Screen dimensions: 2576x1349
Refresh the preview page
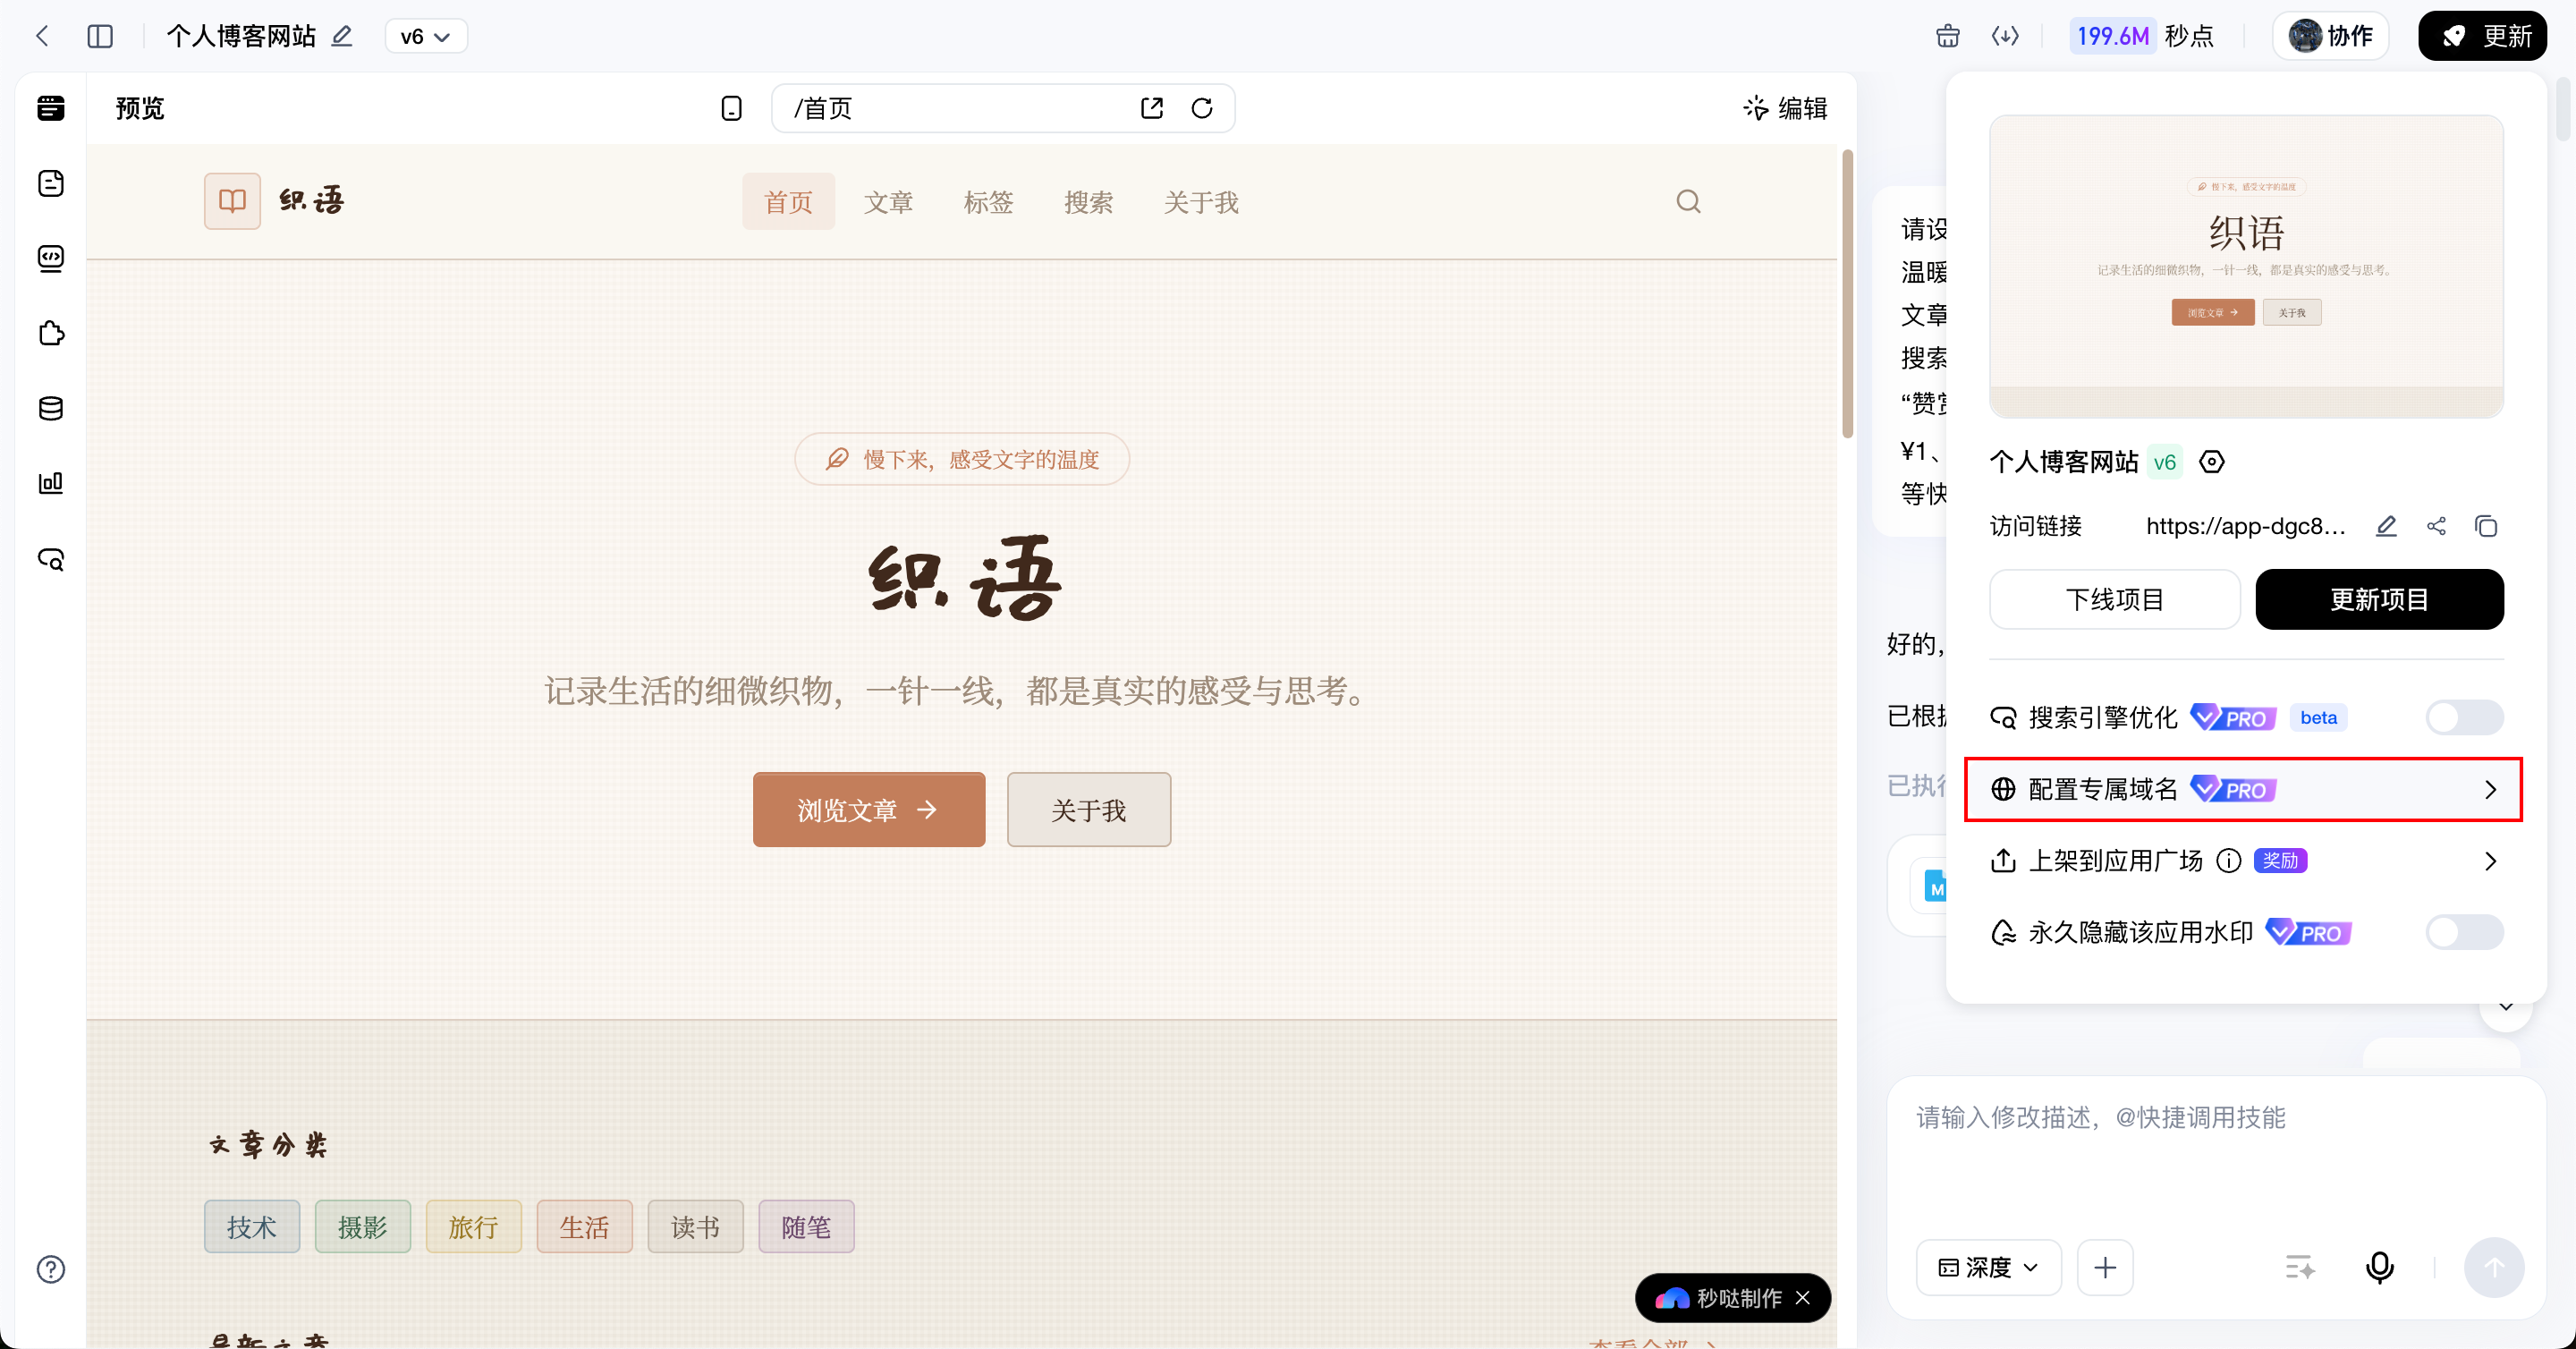point(1202,108)
